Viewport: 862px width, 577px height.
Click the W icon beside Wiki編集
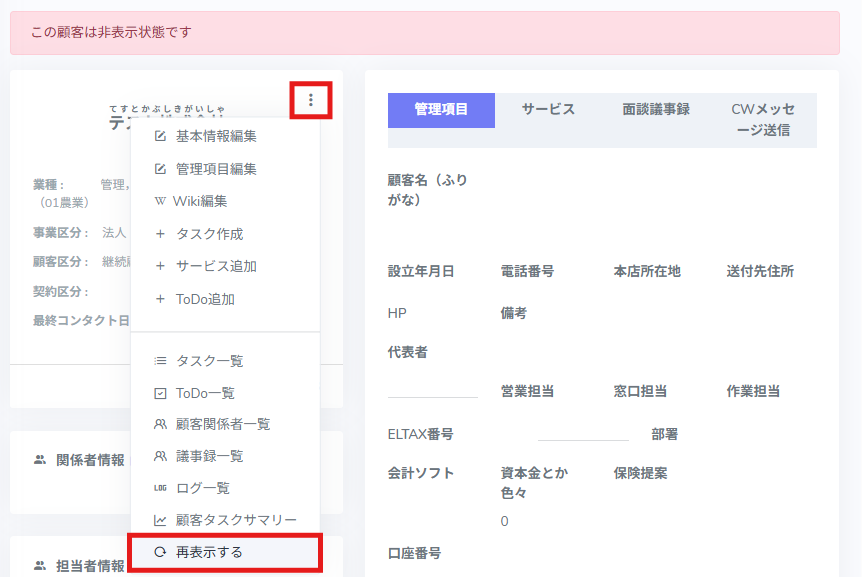160,201
